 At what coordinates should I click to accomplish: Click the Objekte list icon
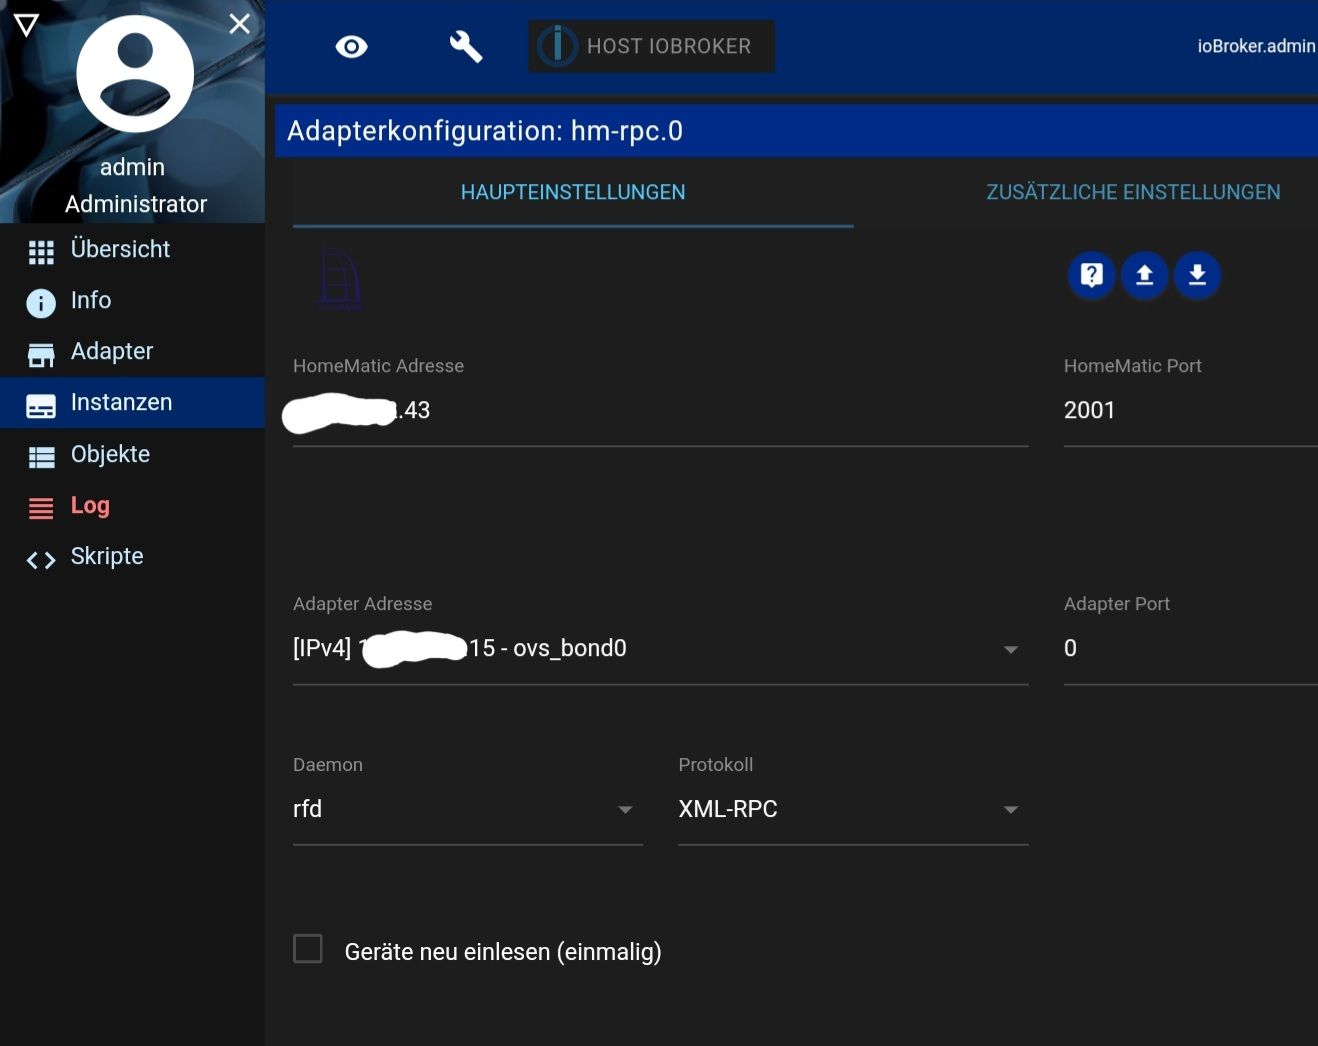point(41,457)
